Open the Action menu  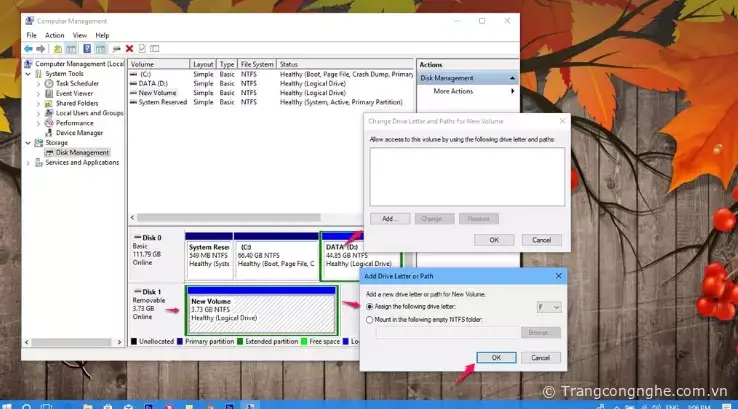click(x=54, y=35)
